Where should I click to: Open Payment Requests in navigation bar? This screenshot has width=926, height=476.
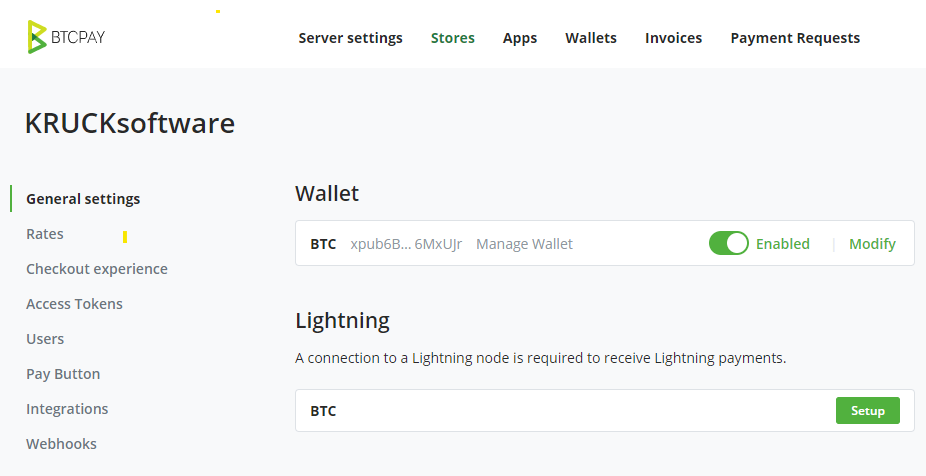pos(795,38)
